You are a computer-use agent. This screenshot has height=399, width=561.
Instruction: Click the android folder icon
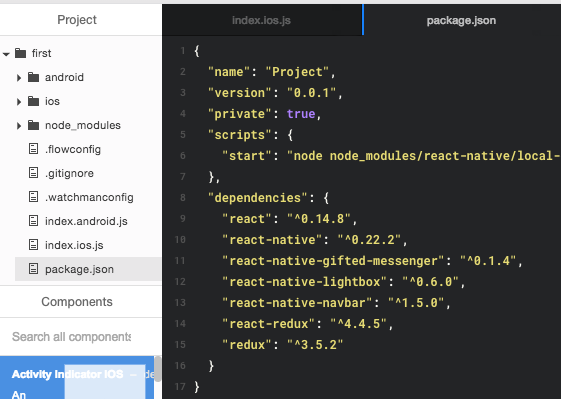[33, 77]
